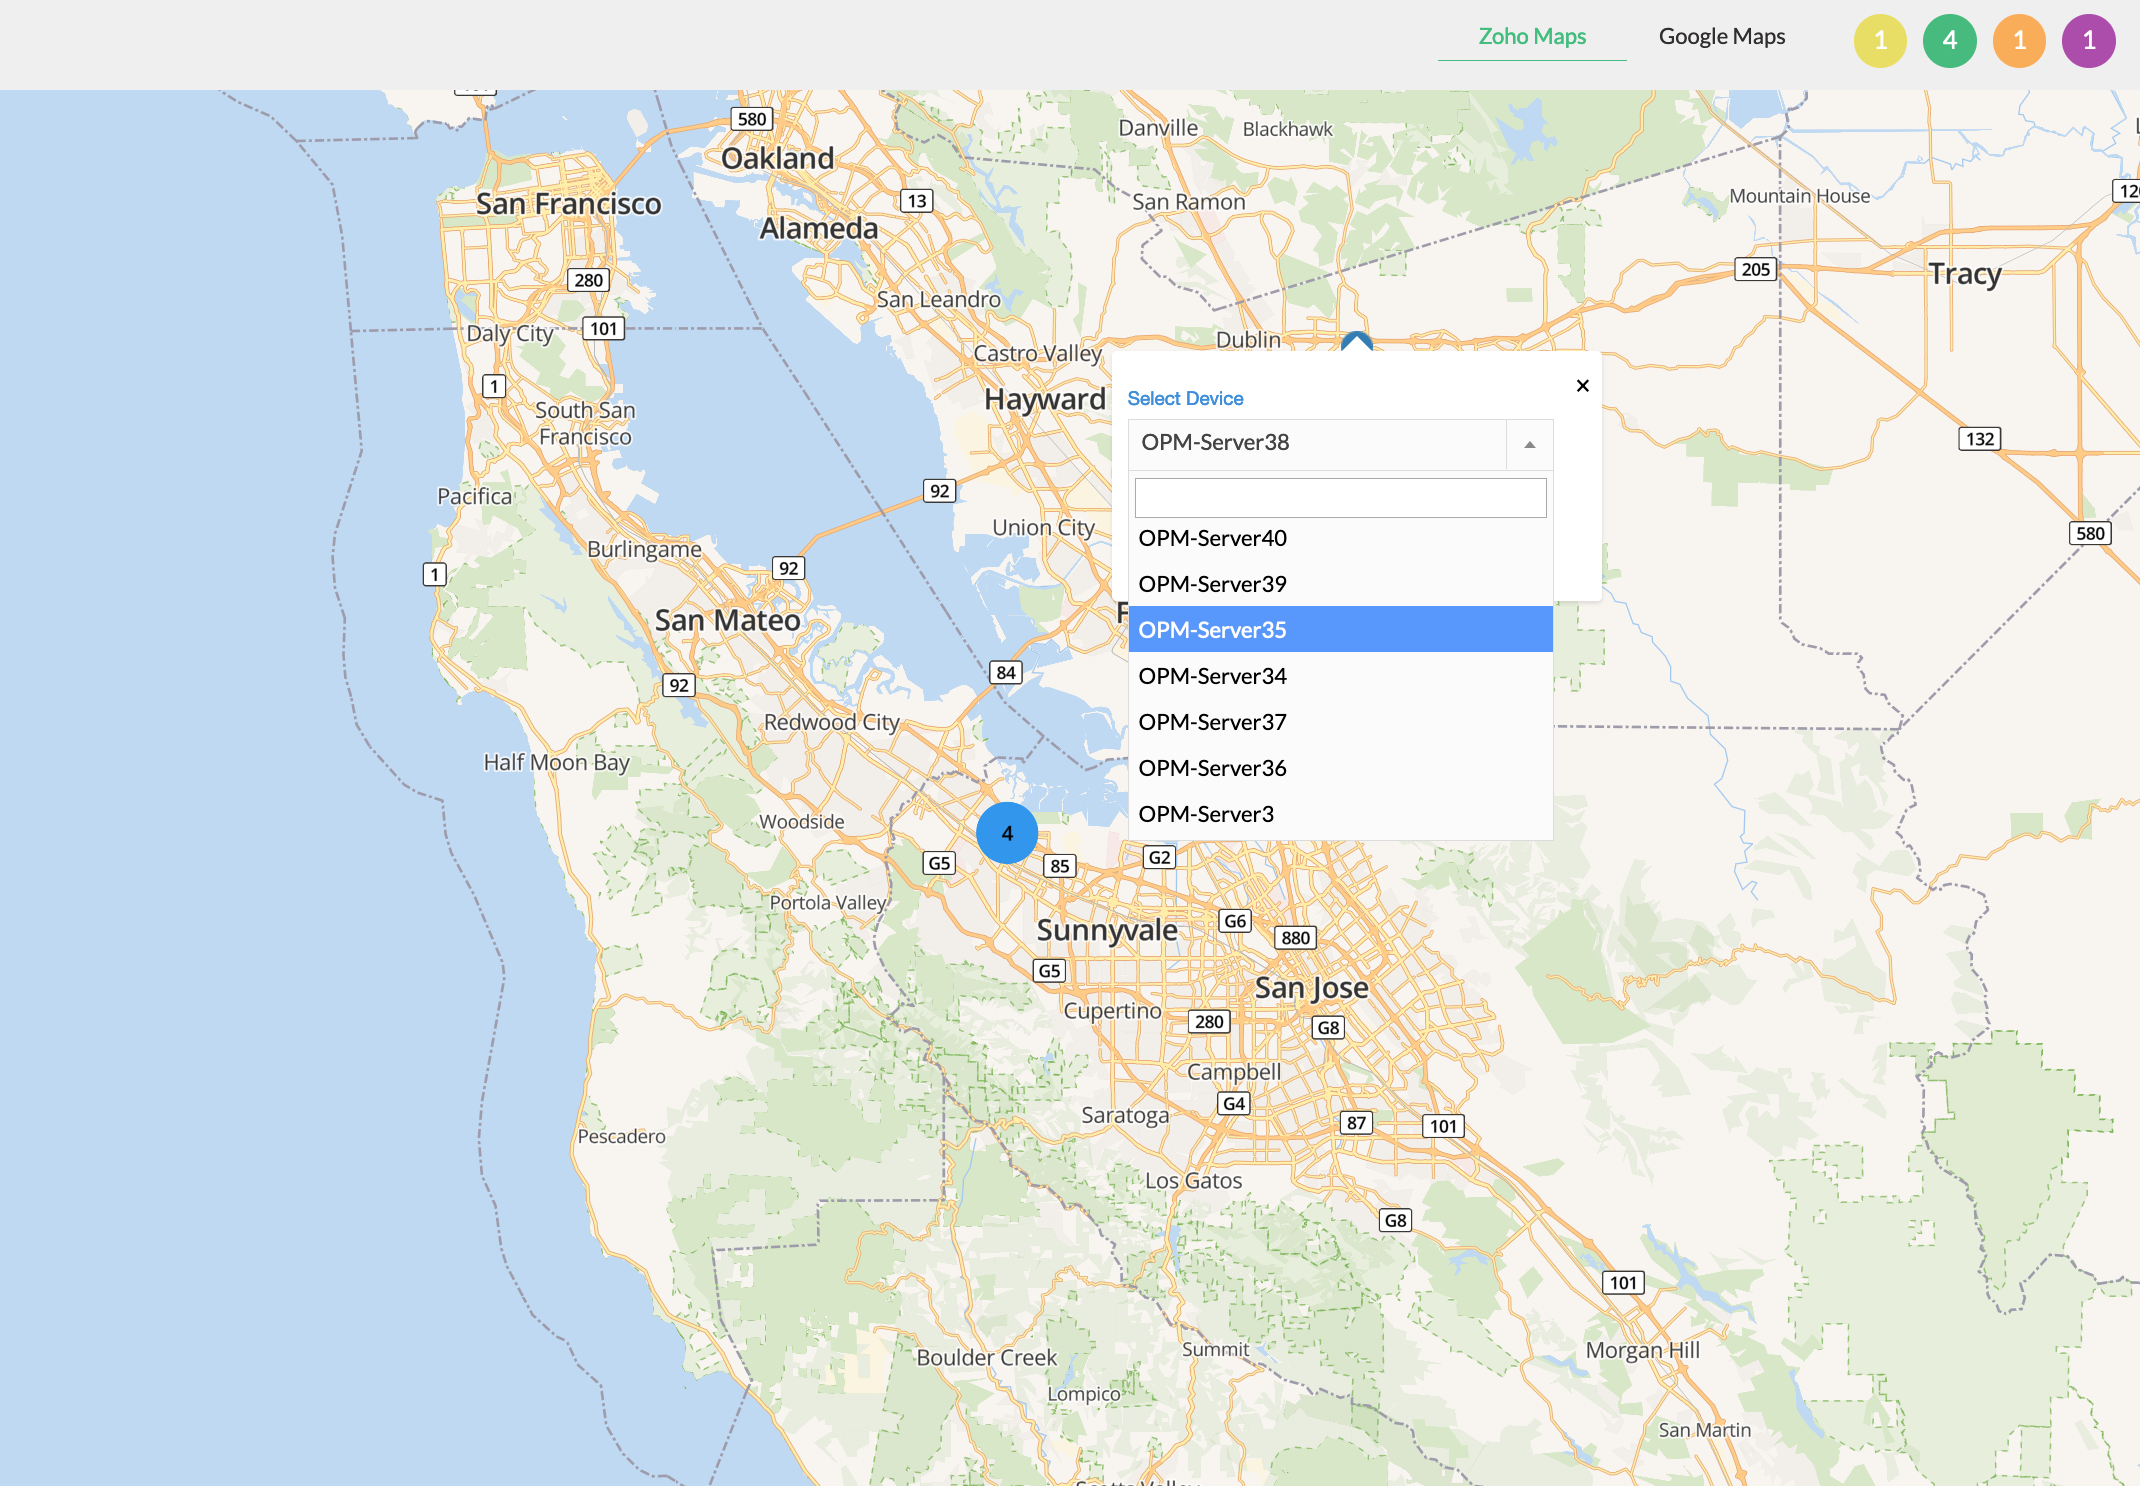Click the device search input field
2140x1486 pixels.
[1340, 498]
